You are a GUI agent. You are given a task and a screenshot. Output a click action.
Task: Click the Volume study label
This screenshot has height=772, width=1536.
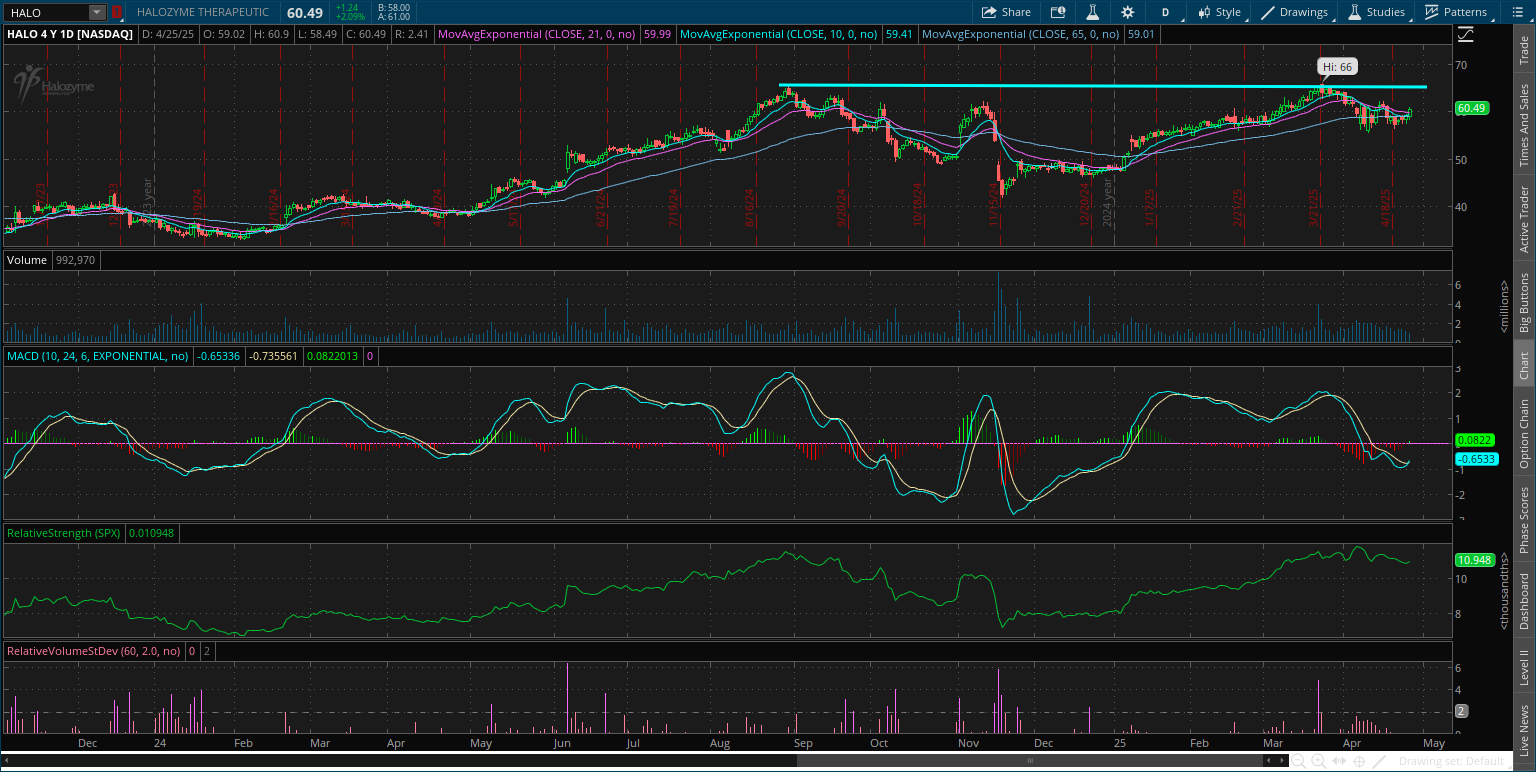[27, 260]
